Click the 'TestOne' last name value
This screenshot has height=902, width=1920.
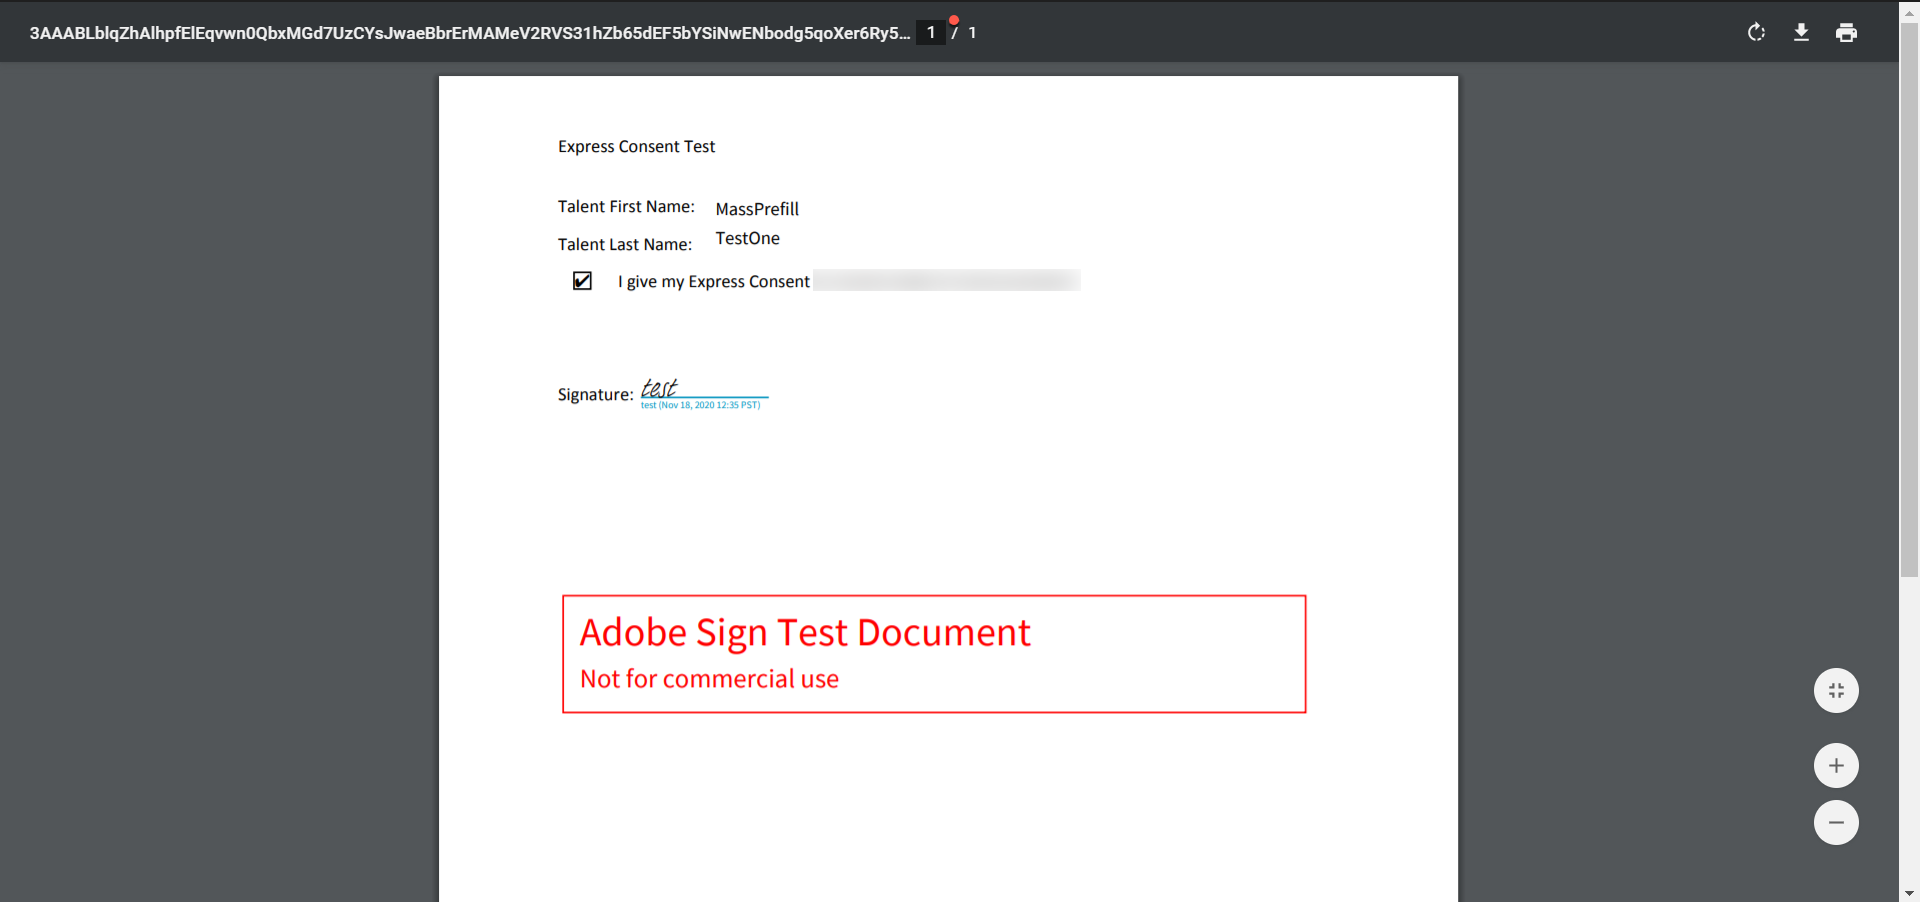click(747, 238)
